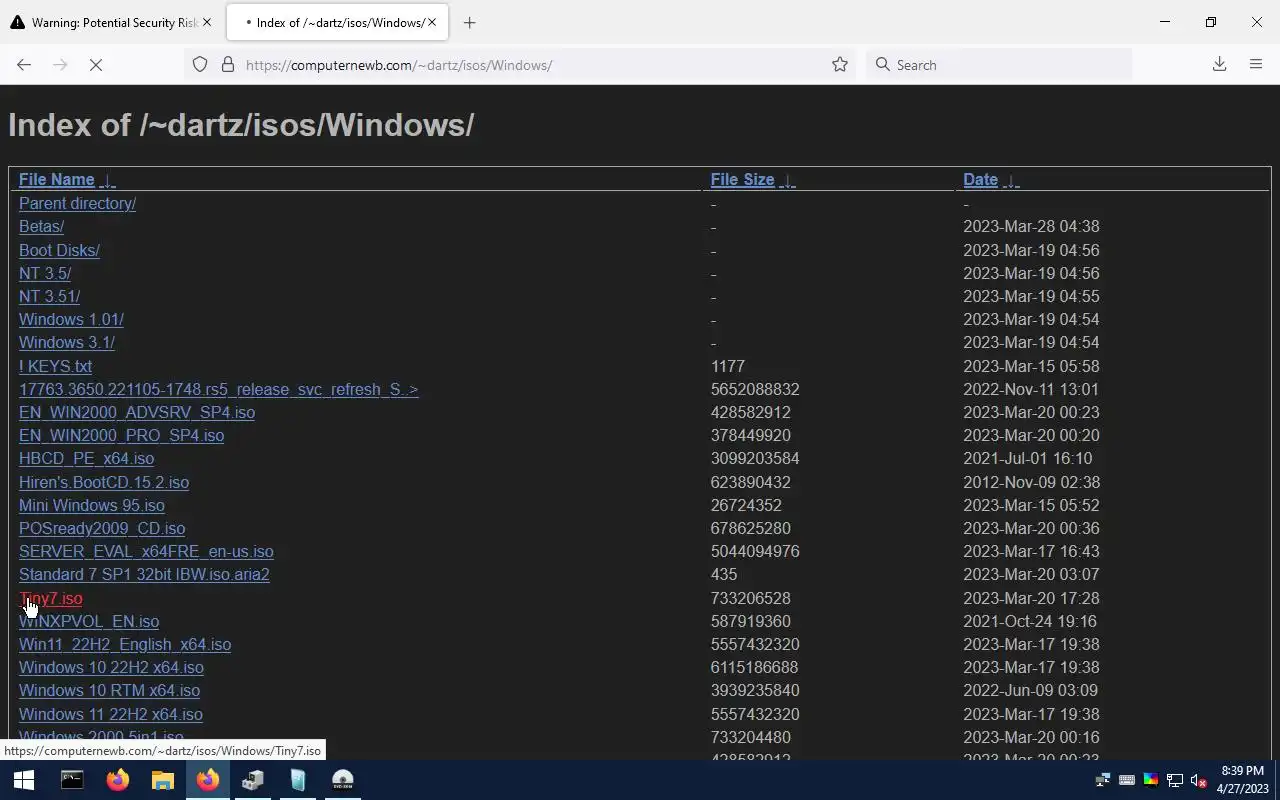Viewport: 1280px width, 800px height.
Task: Download Hiren's.BootCD.15.2.iso
Action: pos(104,482)
